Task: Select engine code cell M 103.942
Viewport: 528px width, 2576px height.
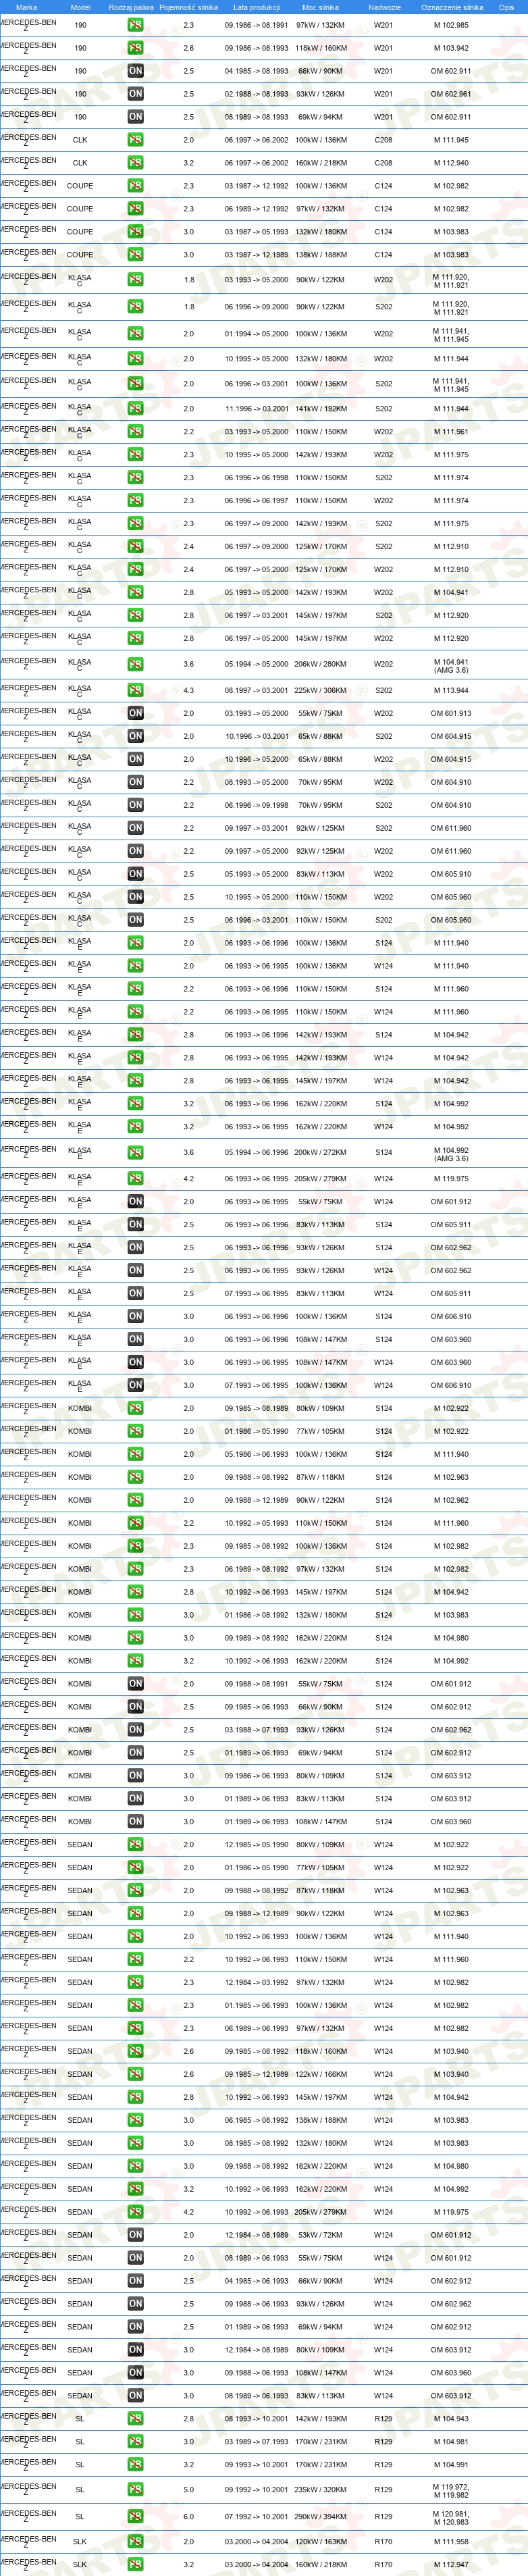Action: [x=451, y=48]
